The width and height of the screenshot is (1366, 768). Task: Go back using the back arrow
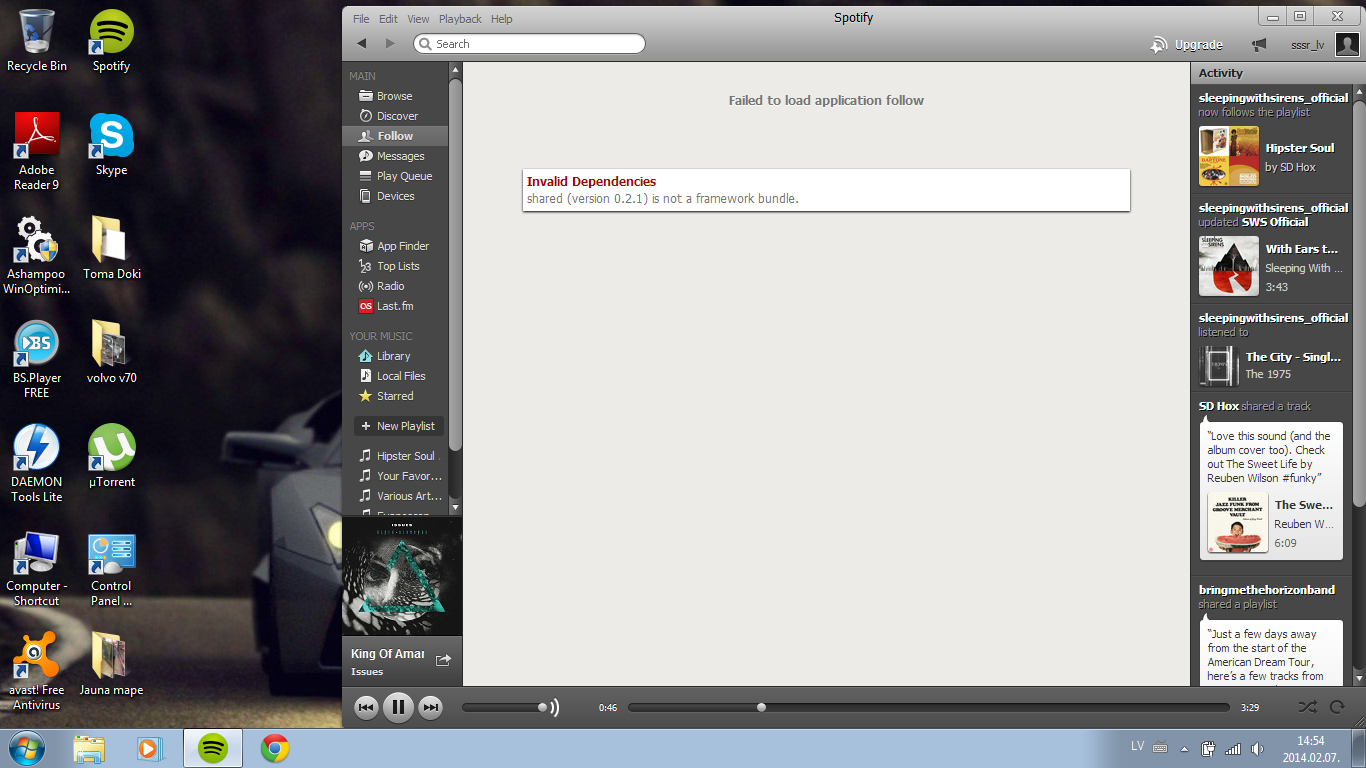point(362,44)
